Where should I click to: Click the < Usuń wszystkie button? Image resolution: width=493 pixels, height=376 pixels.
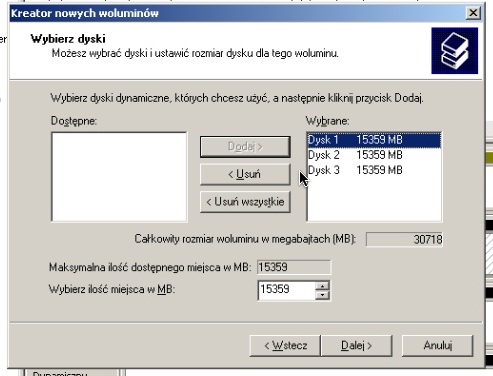coord(245,202)
